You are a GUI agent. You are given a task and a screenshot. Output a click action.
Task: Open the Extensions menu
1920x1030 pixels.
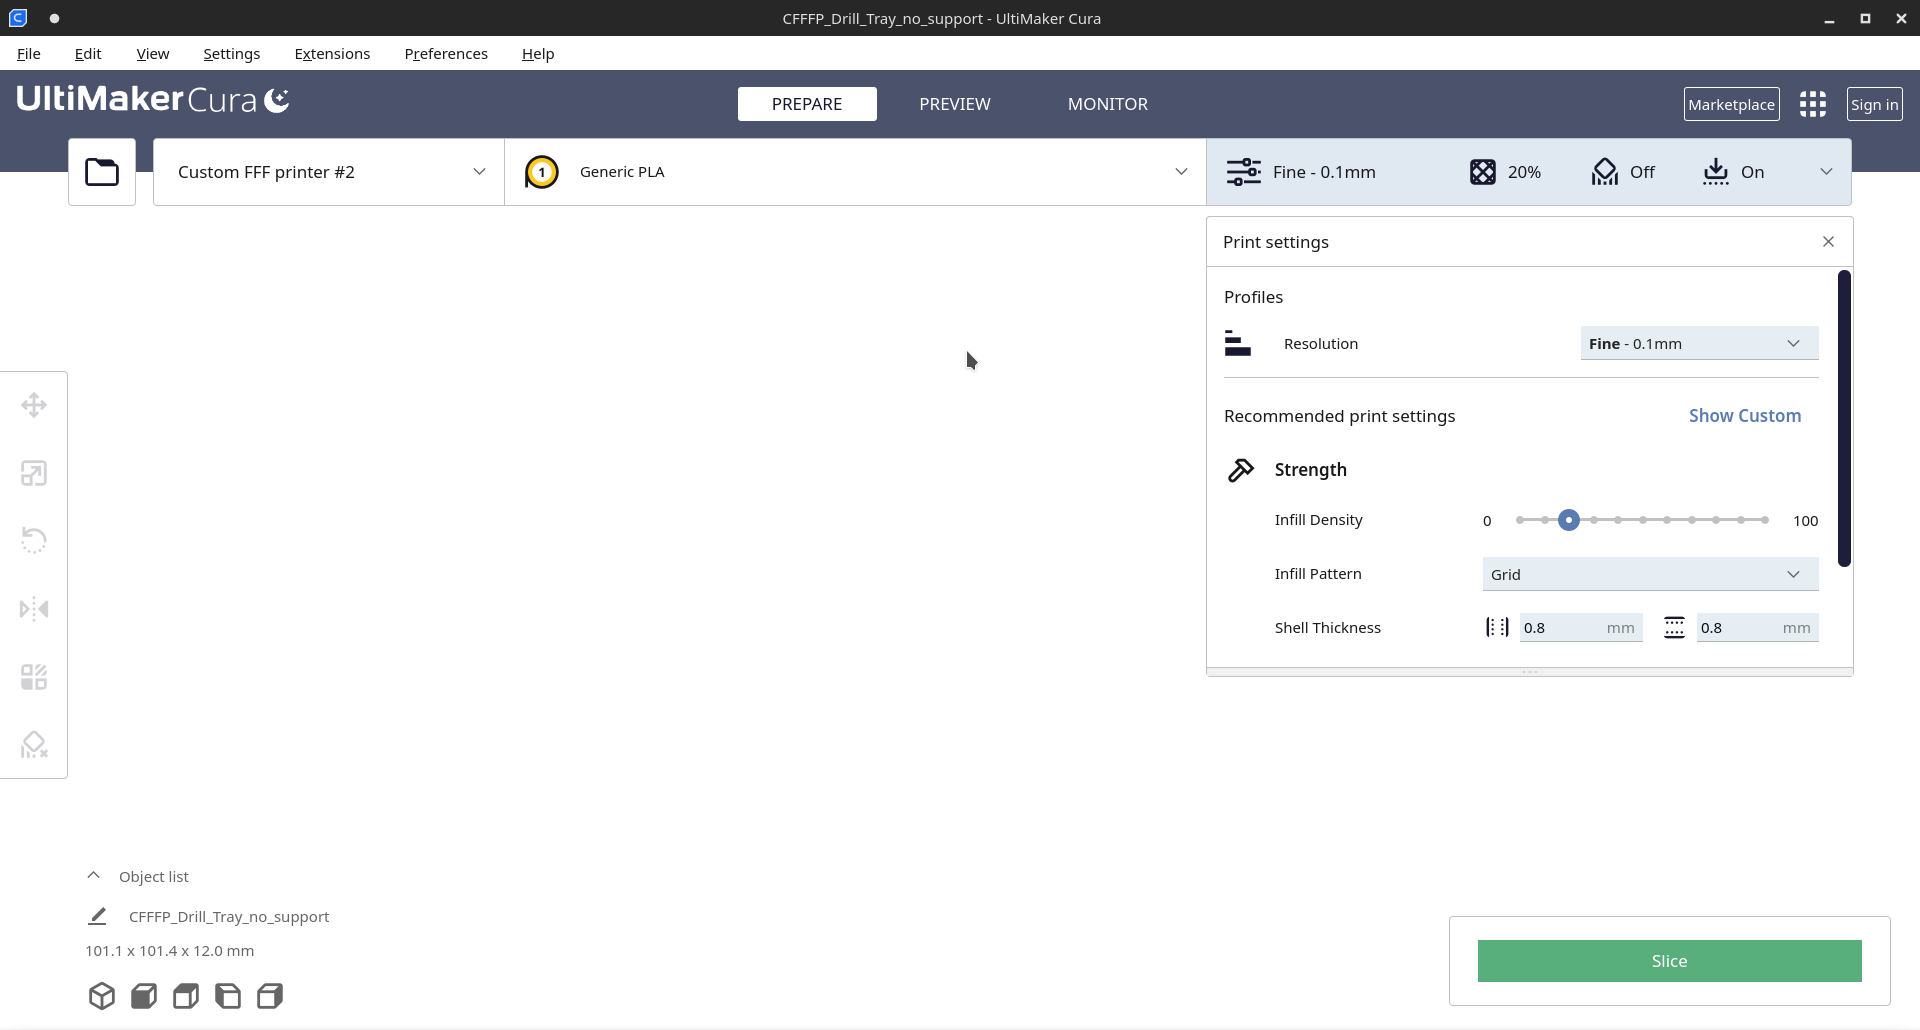point(332,53)
